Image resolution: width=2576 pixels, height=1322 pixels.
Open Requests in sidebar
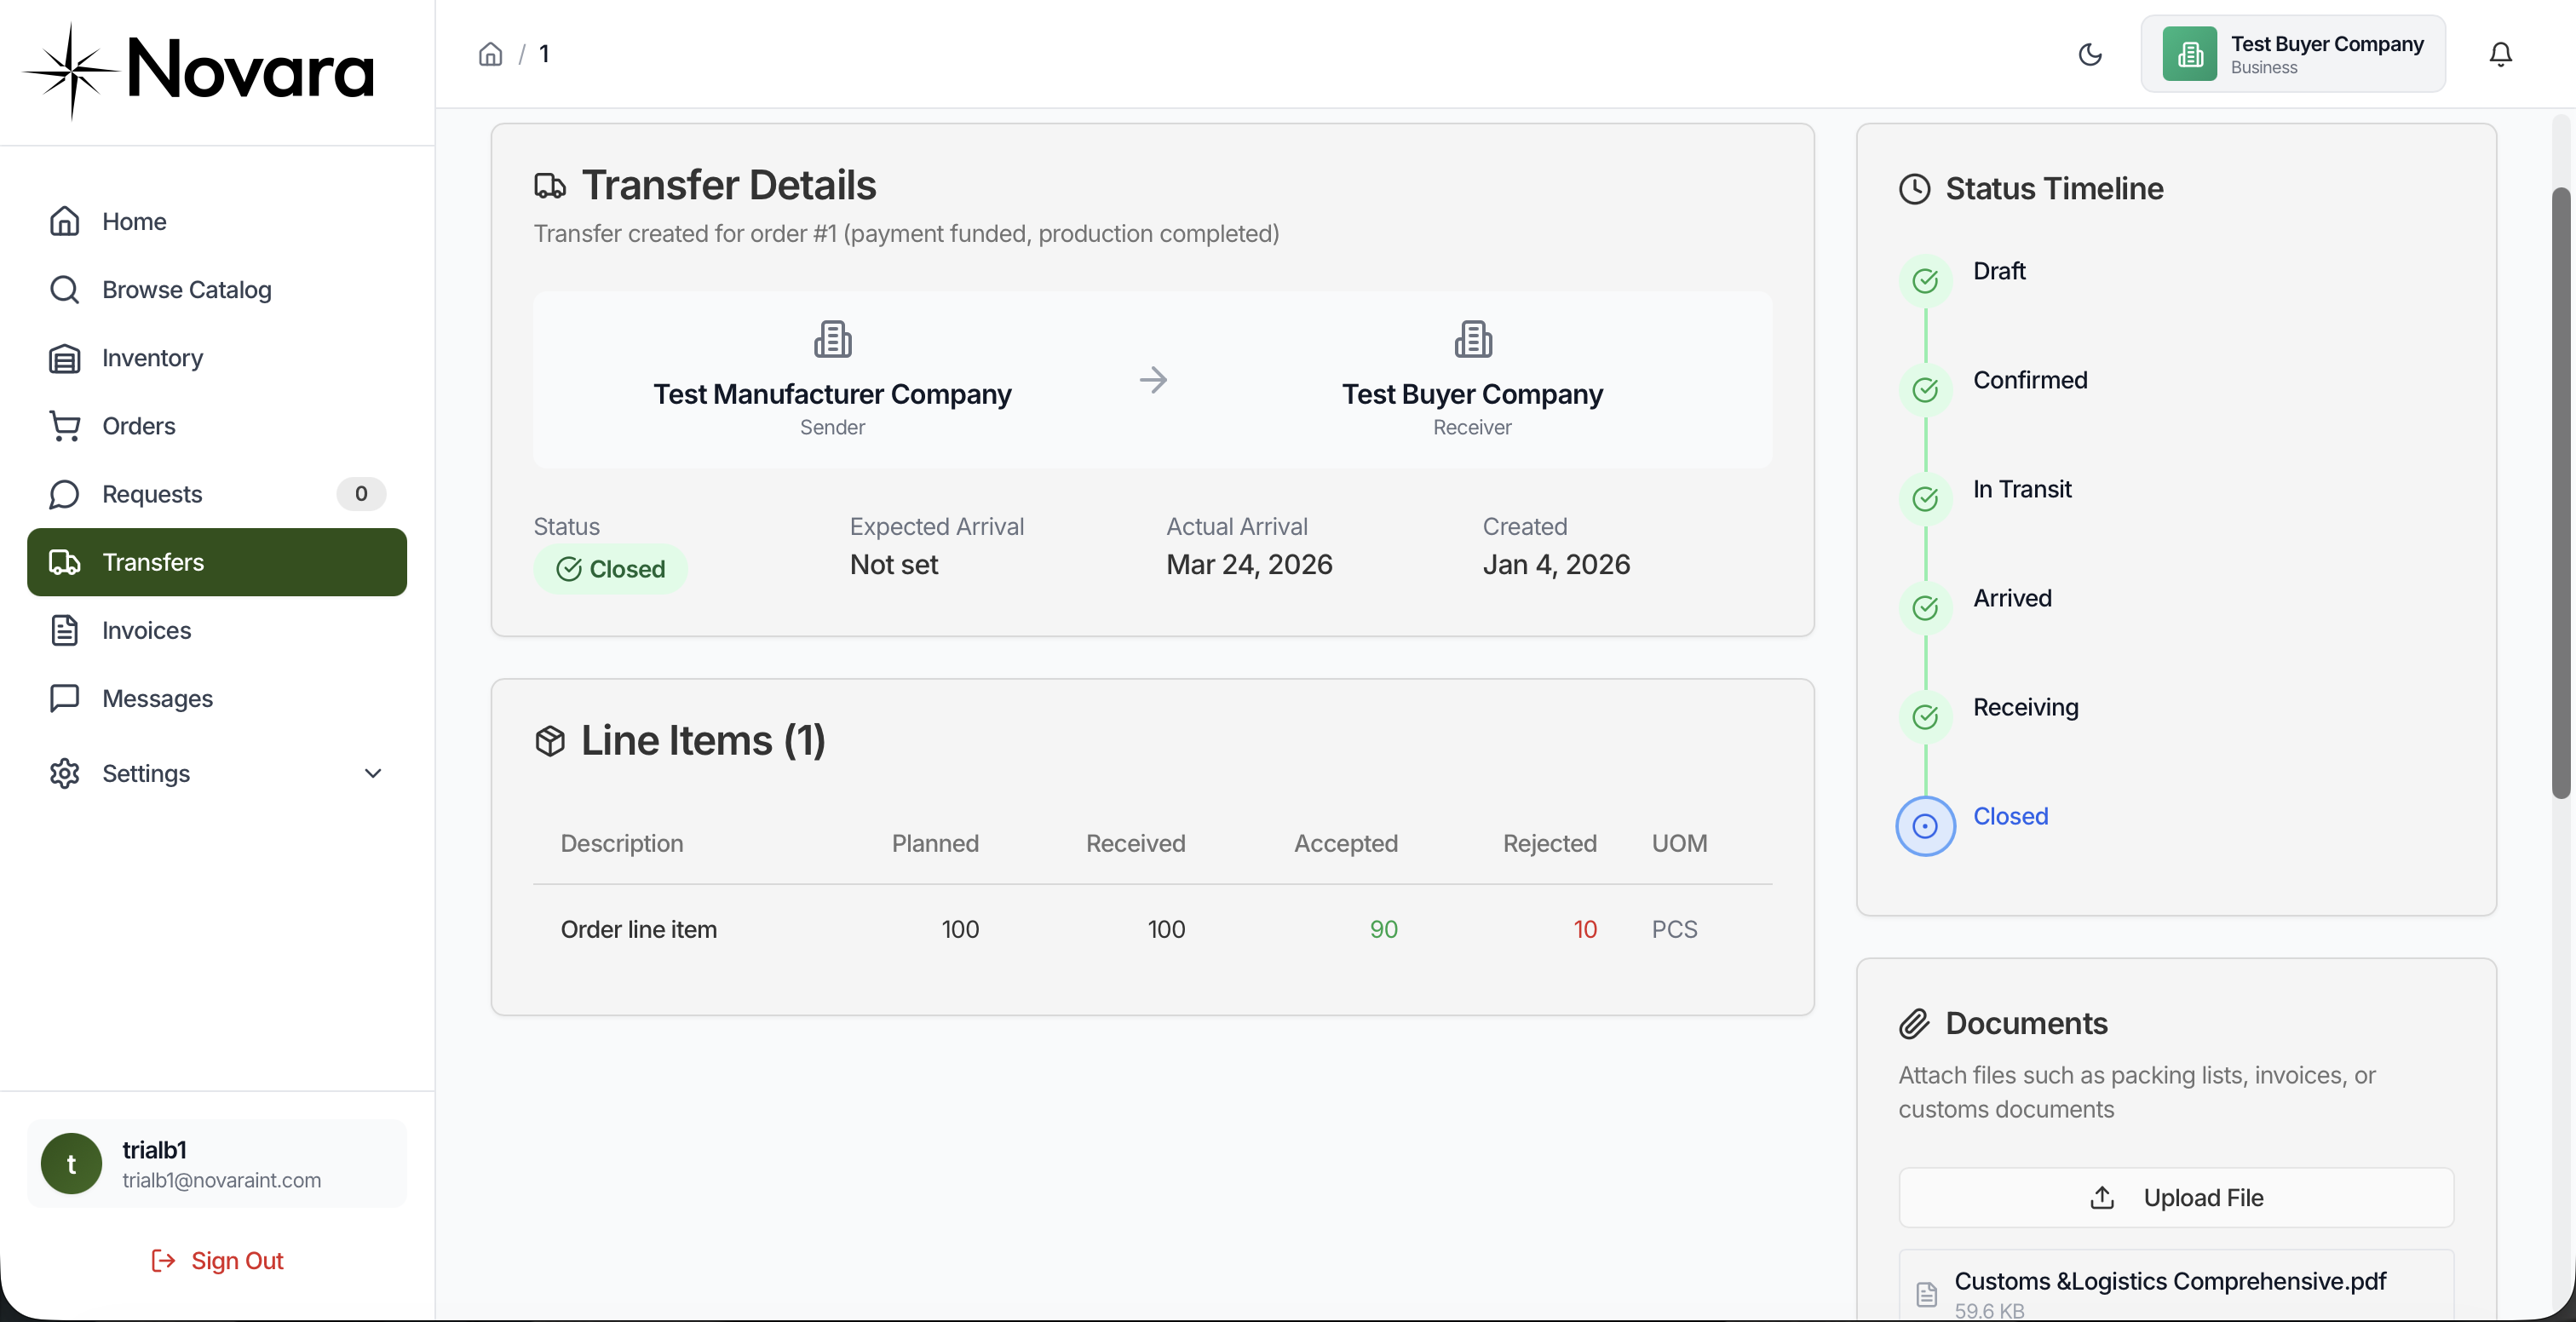217,493
